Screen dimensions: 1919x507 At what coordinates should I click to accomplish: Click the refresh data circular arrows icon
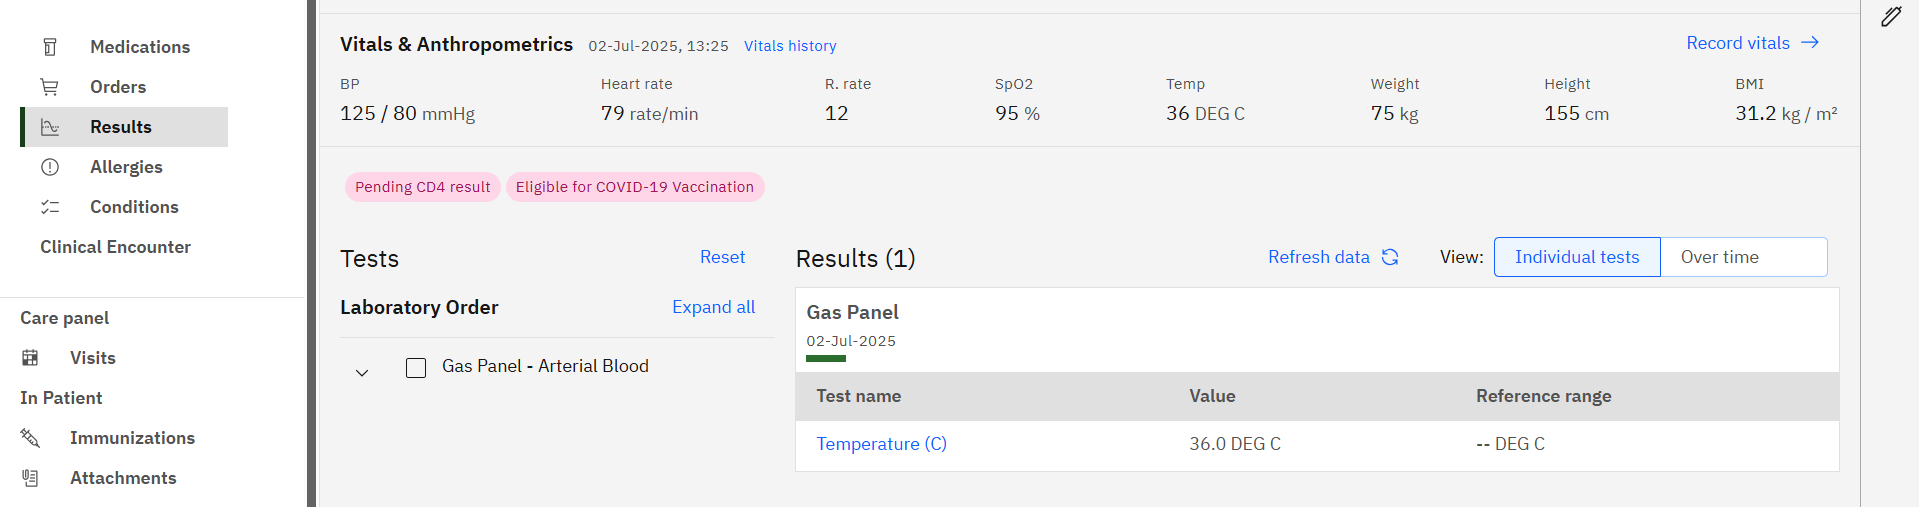[1390, 257]
